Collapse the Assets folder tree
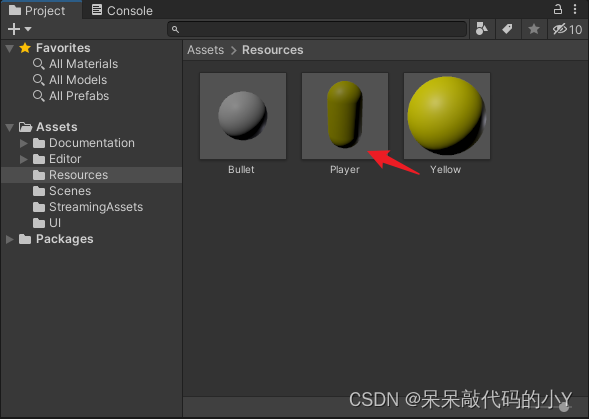The width and height of the screenshot is (589, 419). 10,127
